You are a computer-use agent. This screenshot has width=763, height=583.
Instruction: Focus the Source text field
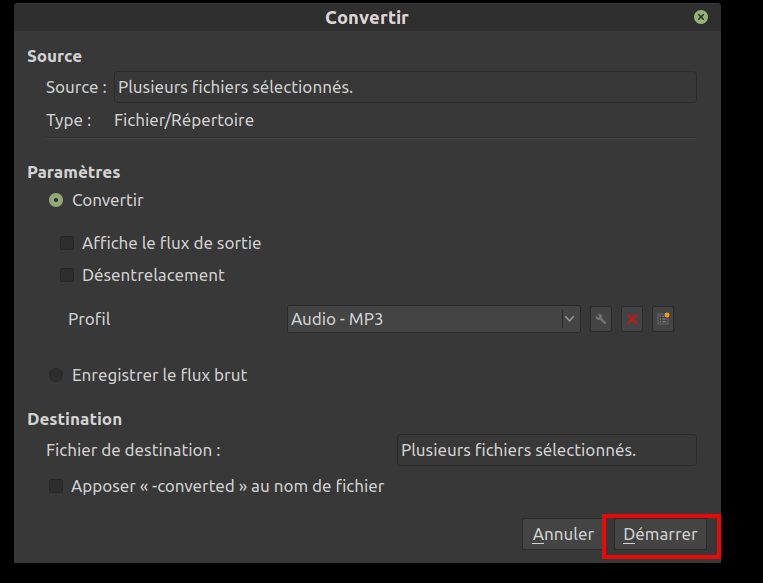[x=405, y=87]
